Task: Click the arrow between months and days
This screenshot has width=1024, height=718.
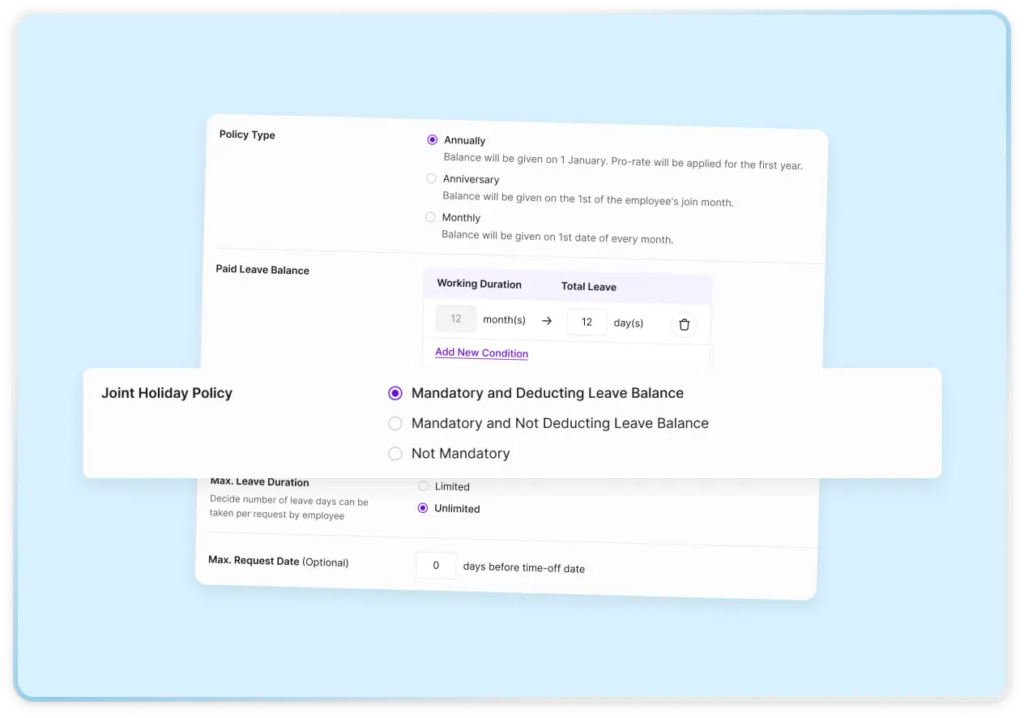Action: click(547, 321)
